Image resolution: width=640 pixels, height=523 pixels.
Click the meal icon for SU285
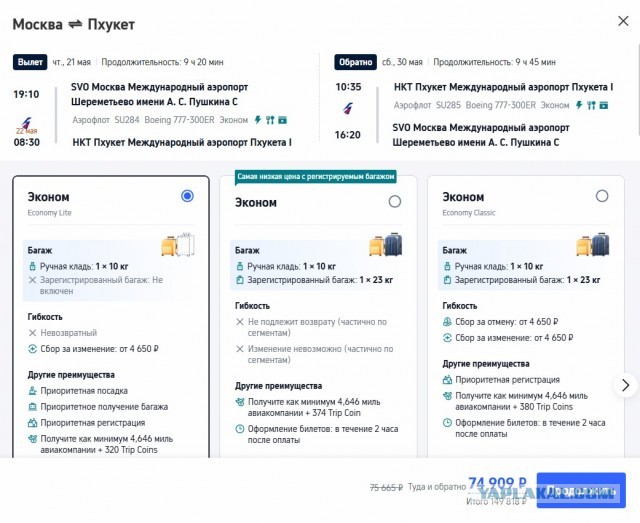[591, 105]
